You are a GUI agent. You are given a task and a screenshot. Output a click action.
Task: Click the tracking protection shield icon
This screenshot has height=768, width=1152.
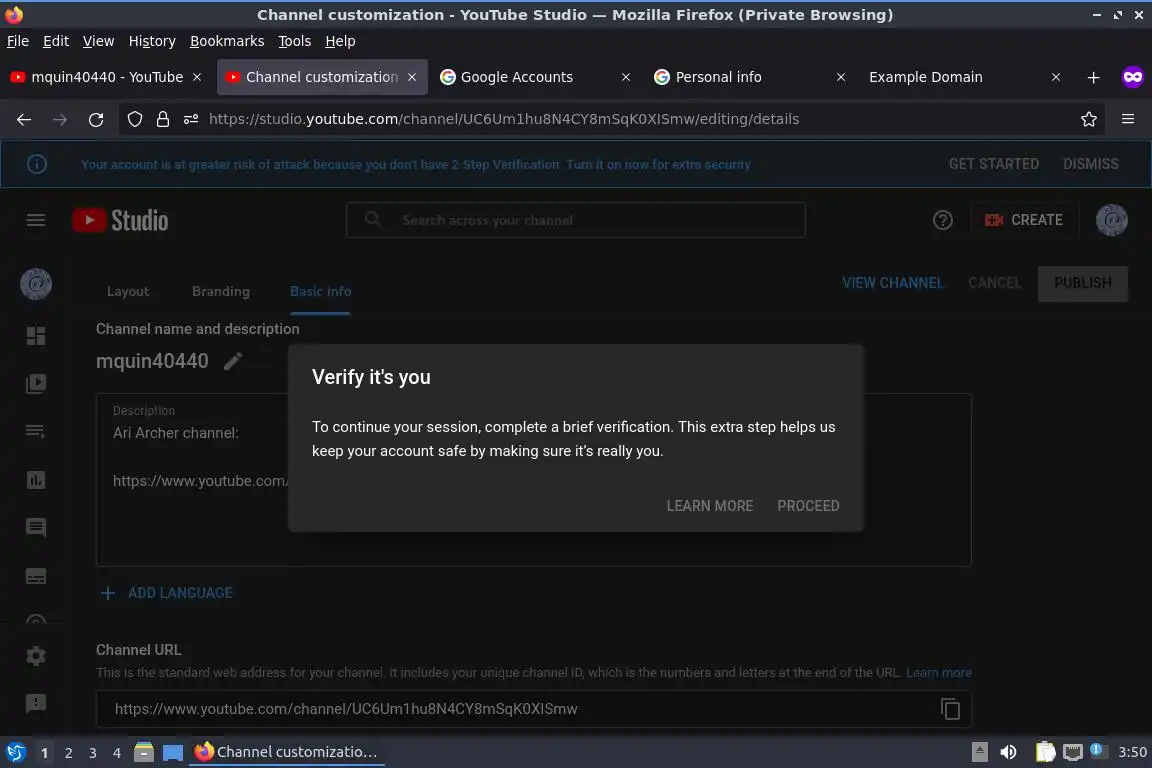point(134,119)
